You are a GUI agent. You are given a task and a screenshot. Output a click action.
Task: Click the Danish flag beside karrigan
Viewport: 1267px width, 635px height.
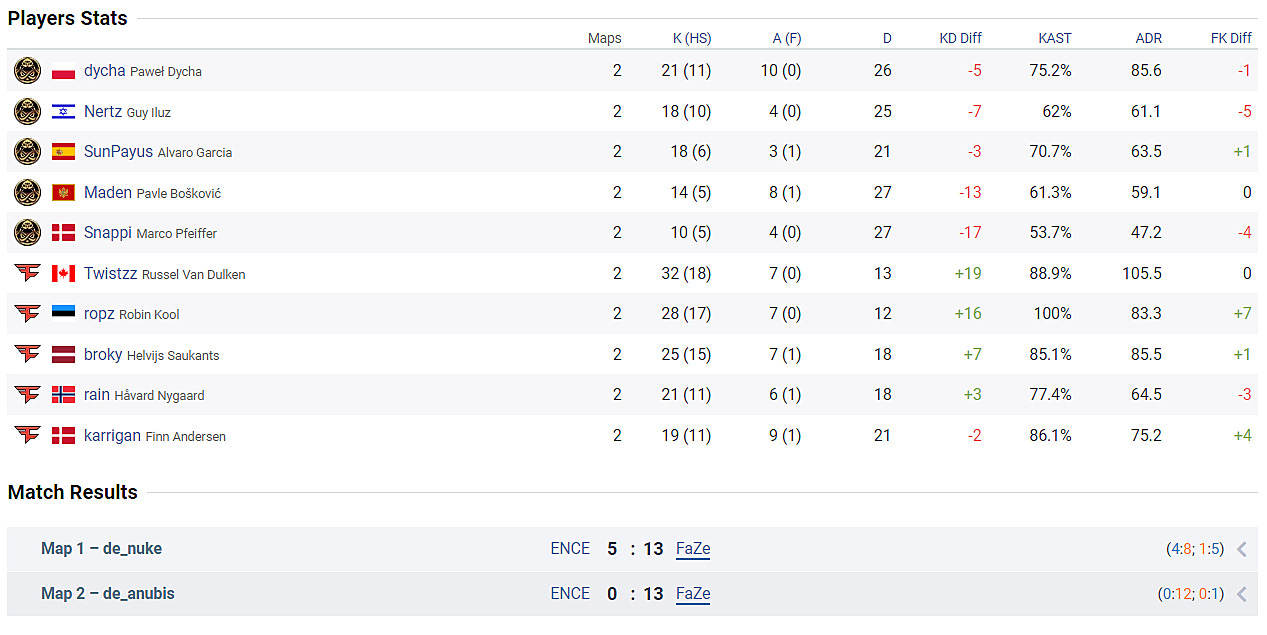pos(63,435)
